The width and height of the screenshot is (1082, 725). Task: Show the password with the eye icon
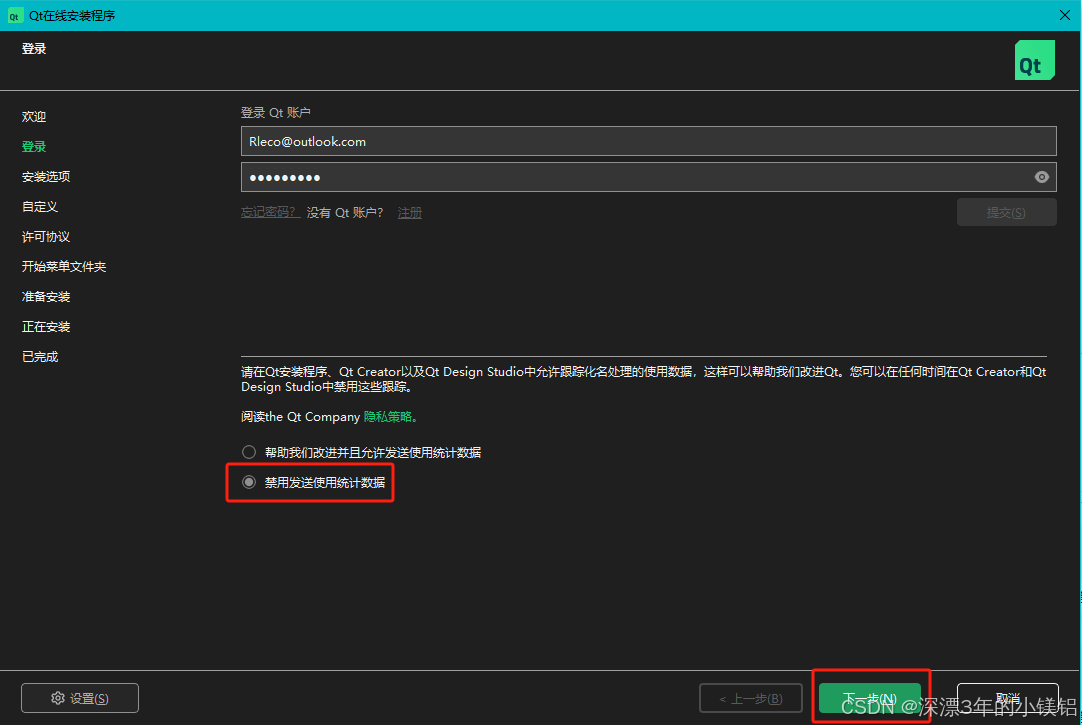tap(1041, 177)
